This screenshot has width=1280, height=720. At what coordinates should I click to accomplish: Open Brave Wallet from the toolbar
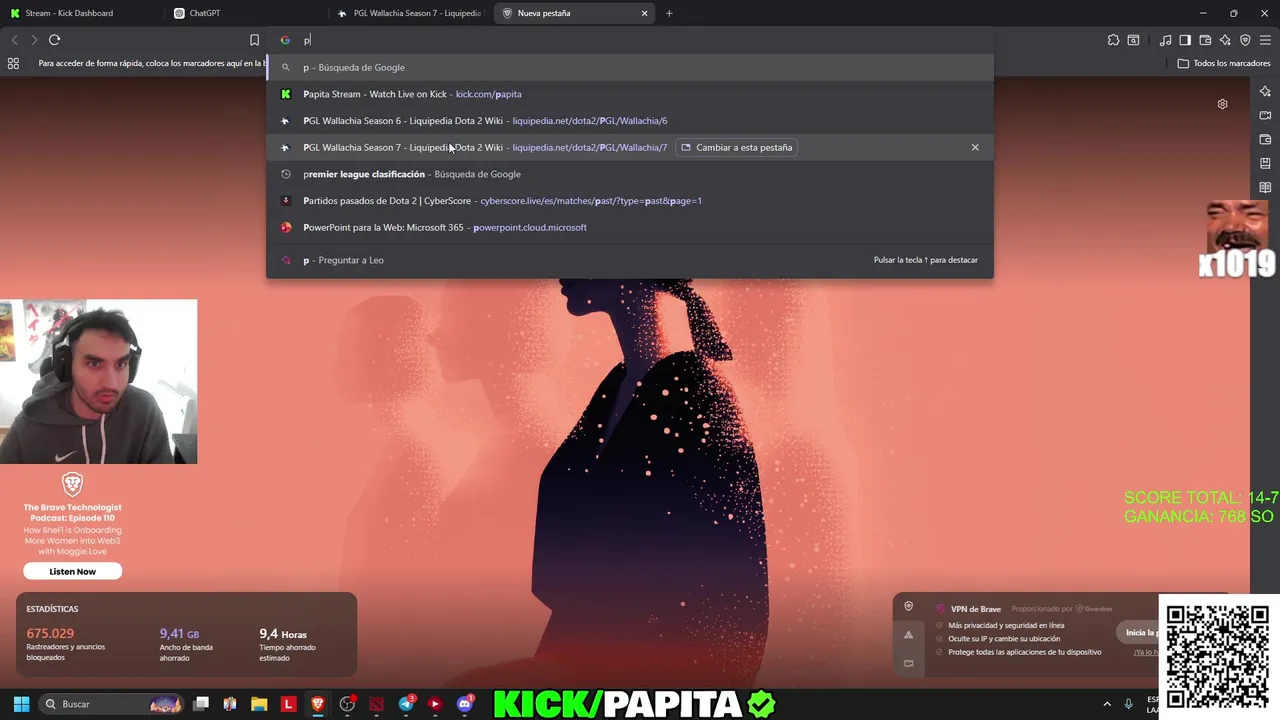(1205, 40)
